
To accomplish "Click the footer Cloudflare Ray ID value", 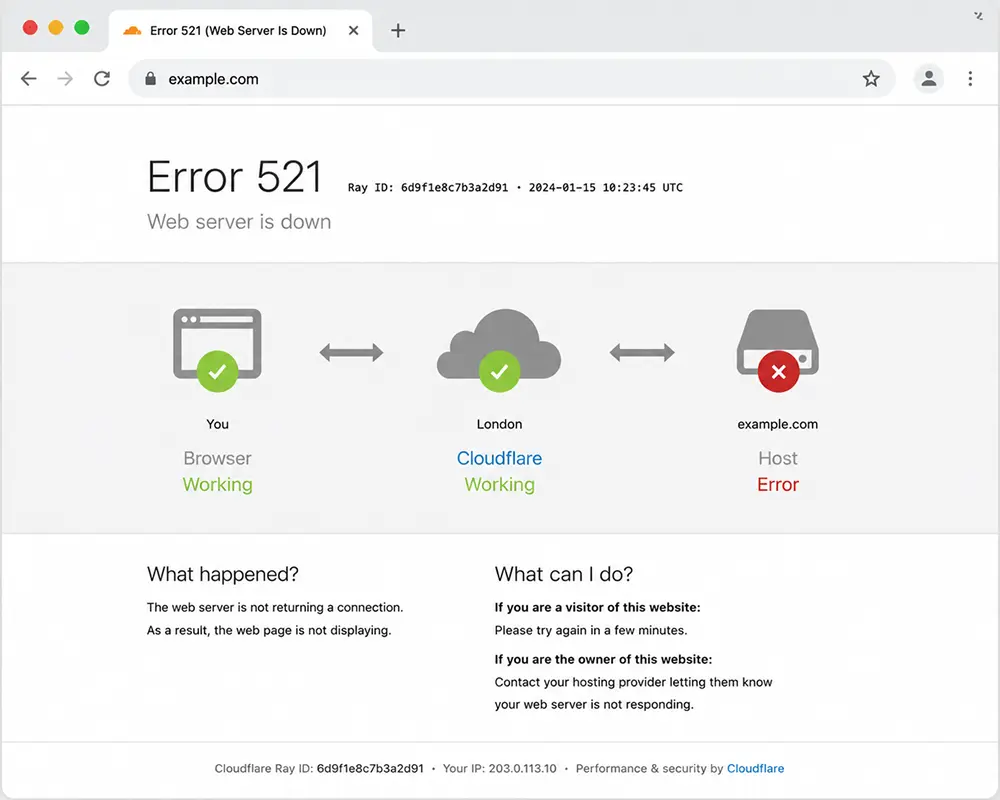I will [370, 768].
